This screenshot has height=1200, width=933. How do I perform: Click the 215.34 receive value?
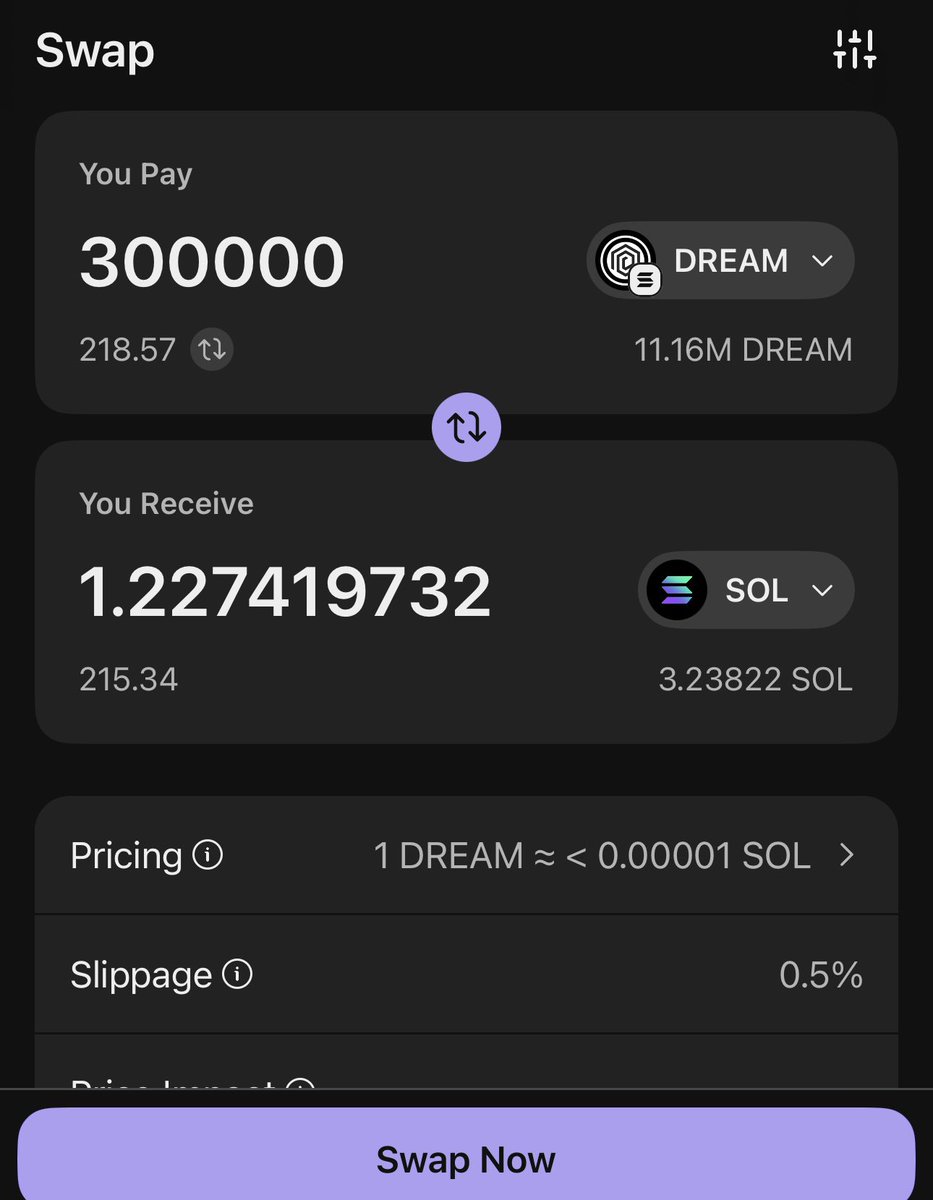tap(128, 680)
